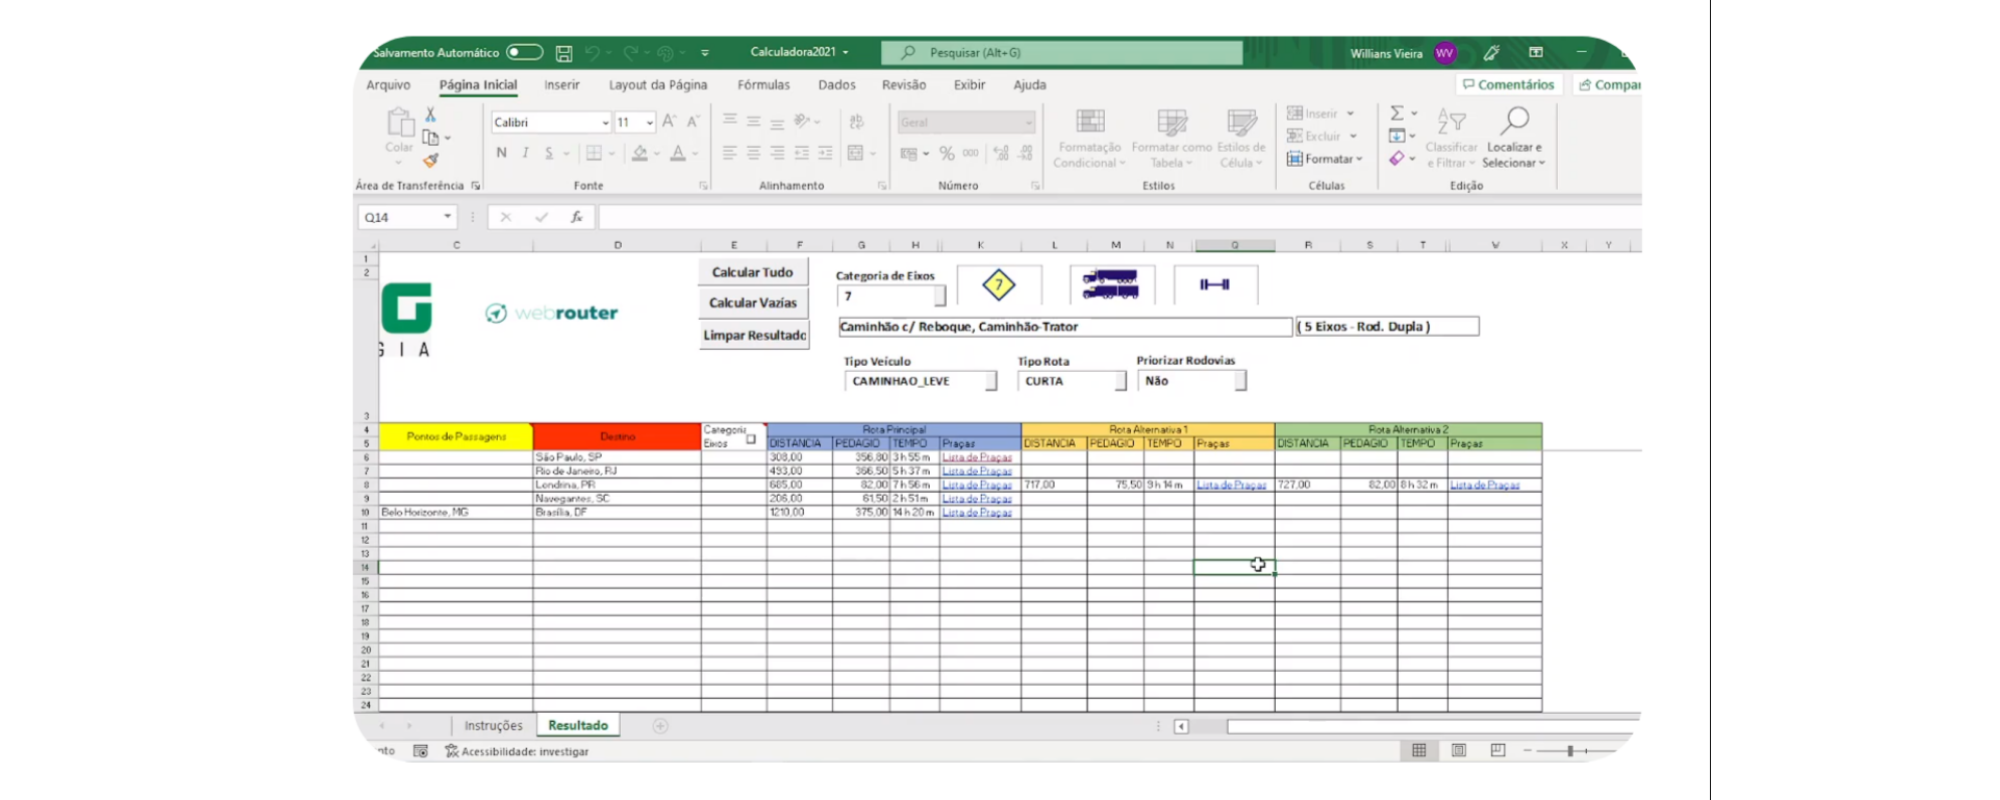Click the Copy icon in clipboard group
Viewport: 2000px width, 800px height.
pos(430,137)
